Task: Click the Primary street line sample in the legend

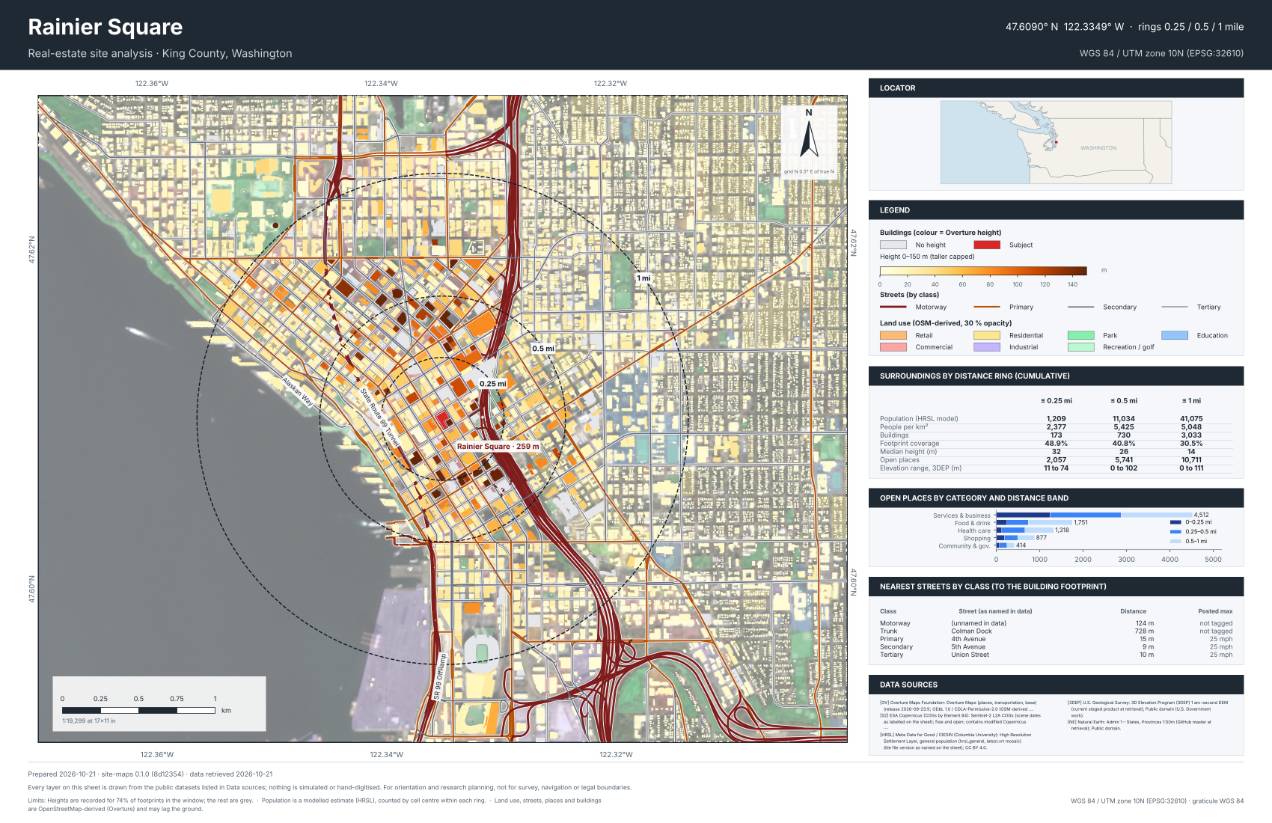Action: (x=987, y=307)
